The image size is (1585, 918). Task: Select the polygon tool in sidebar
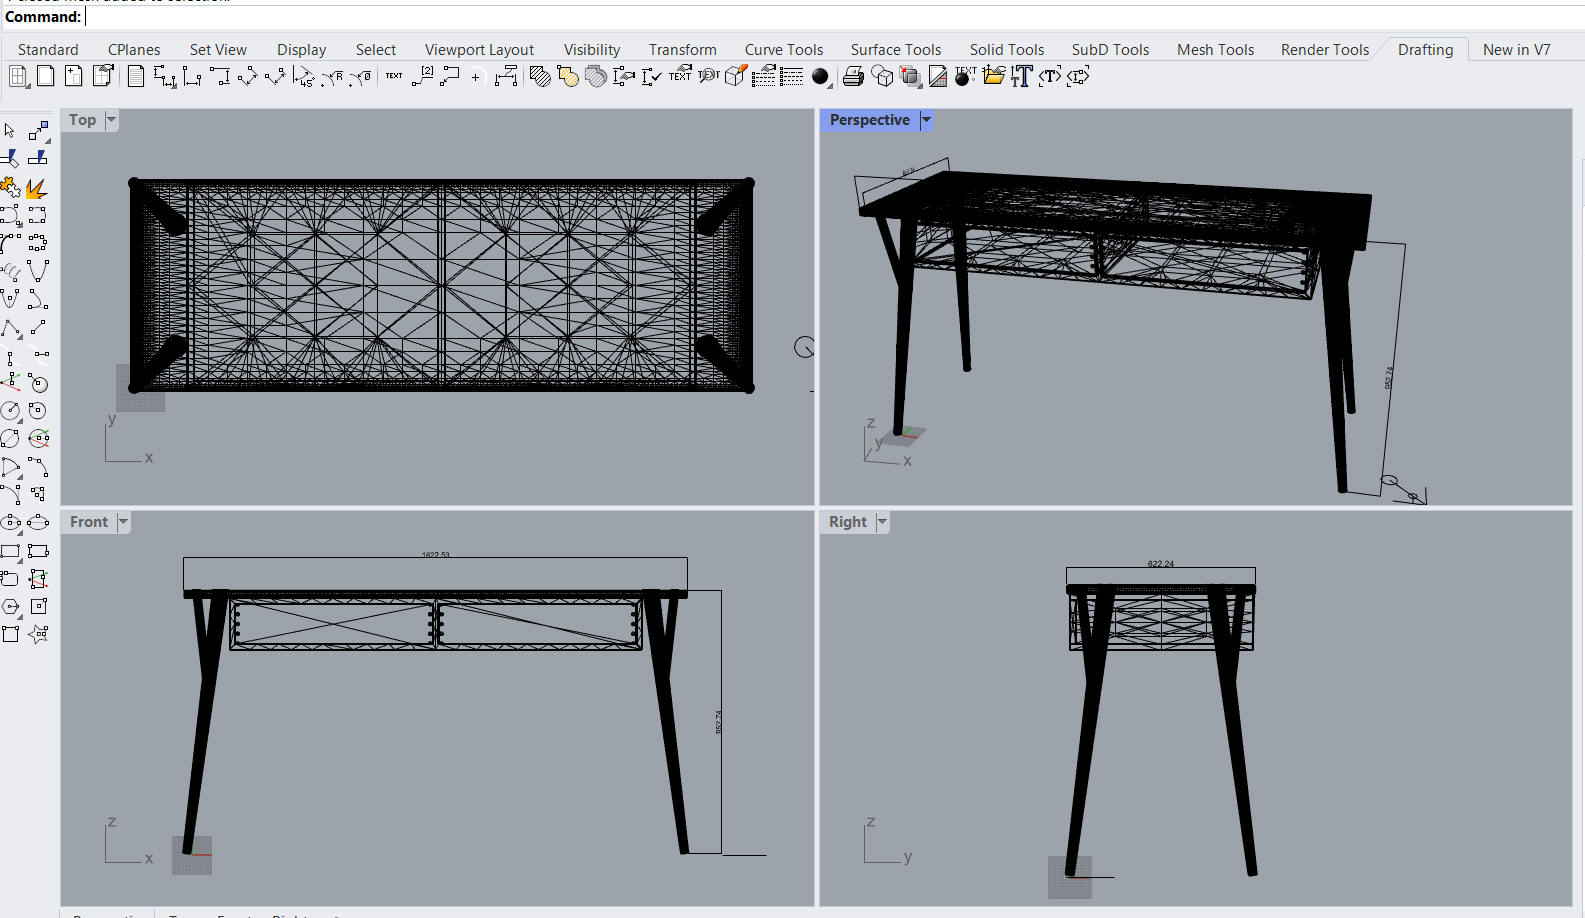(10, 606)
